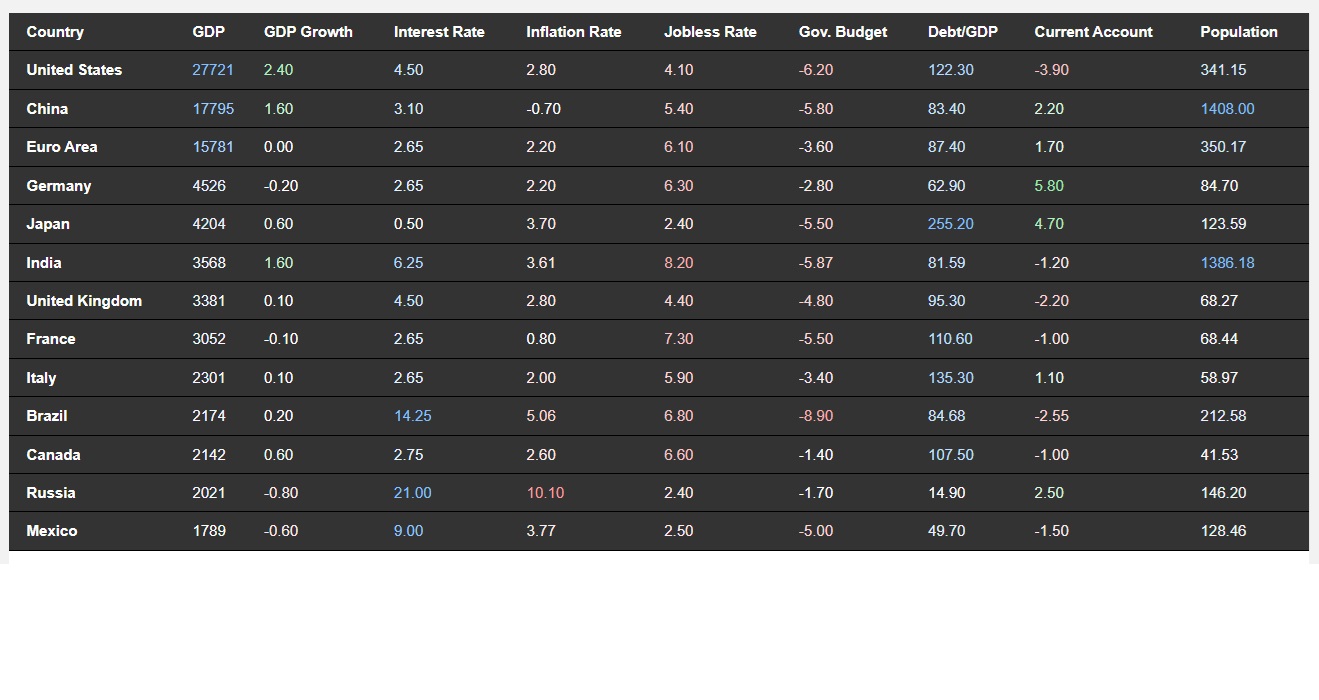Open the Brazil country link
Viewport: 1319px width, 700px height.
pyautogui.click(x=47, y=416)
